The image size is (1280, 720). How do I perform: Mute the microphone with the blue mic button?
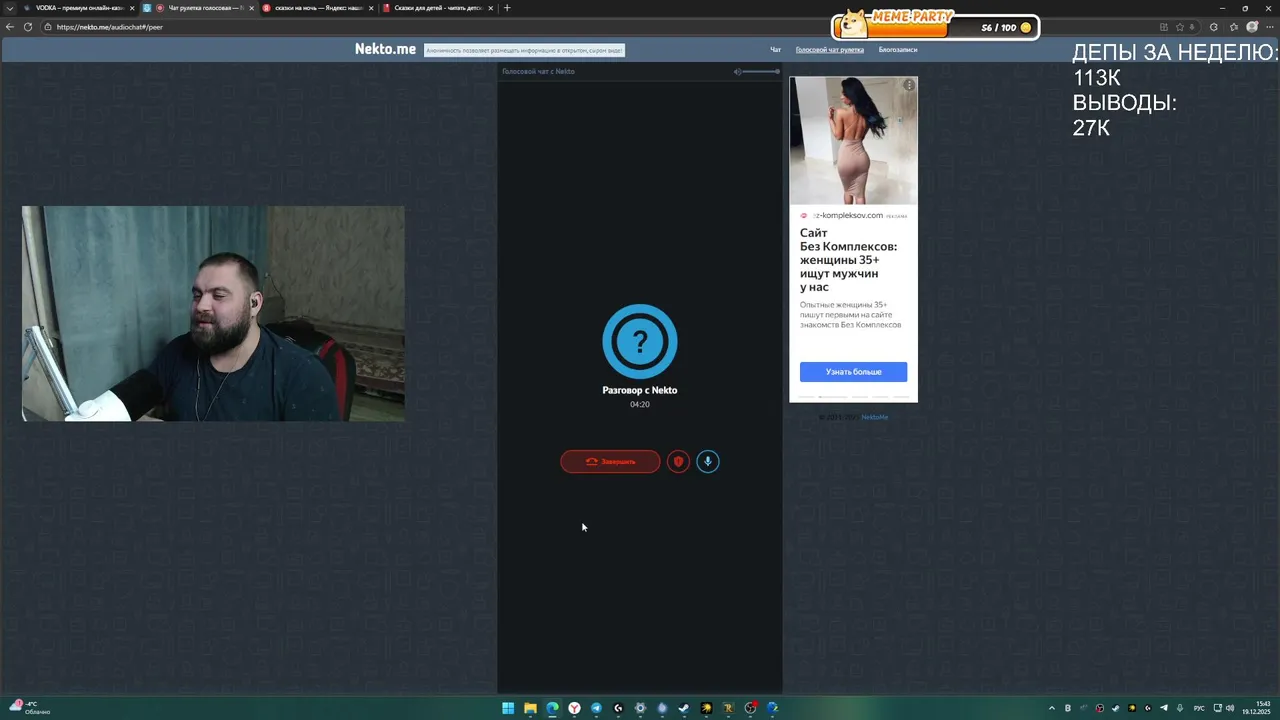pos(708,461)
